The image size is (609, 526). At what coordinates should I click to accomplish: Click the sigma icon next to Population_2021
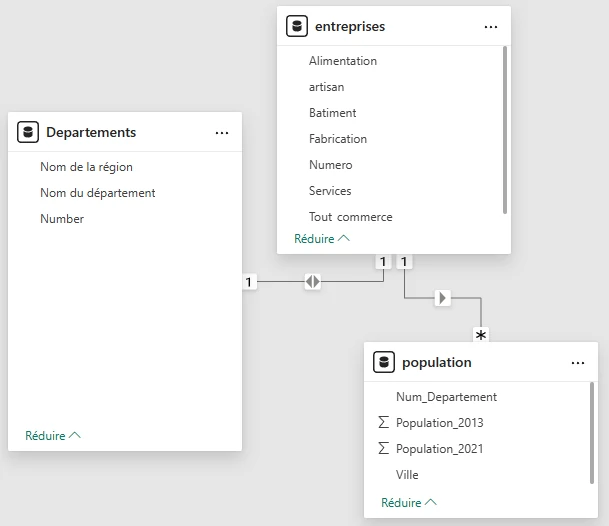384,449
